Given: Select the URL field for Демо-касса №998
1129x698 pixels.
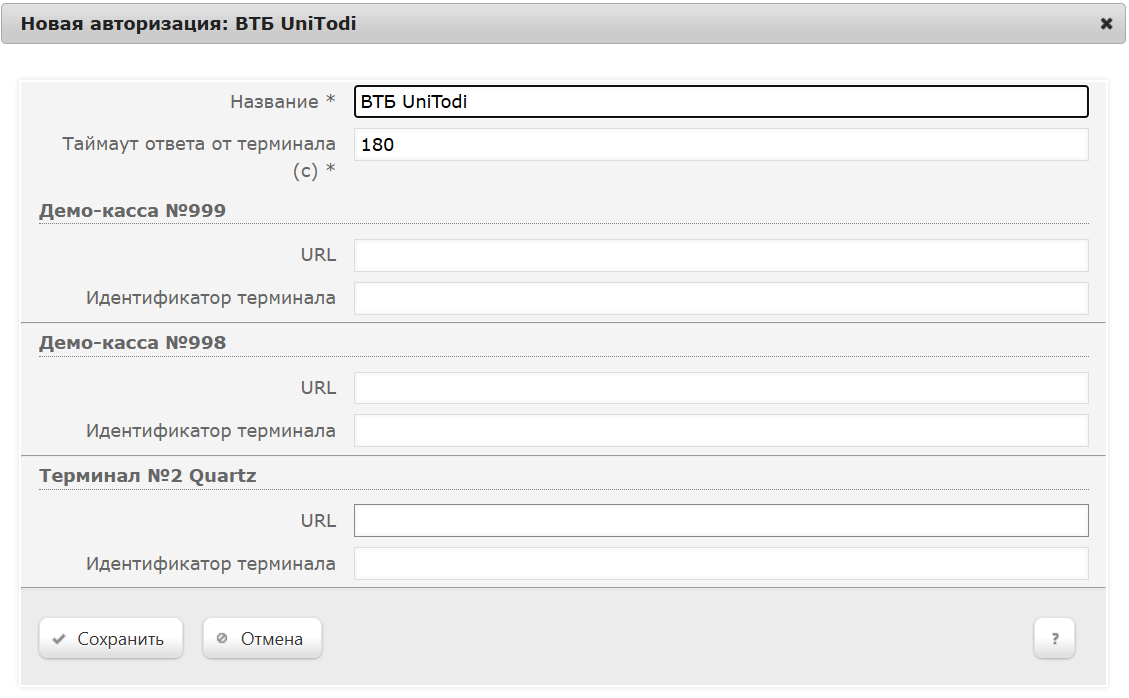Looking at the screenshot, I should coord(720,388).
